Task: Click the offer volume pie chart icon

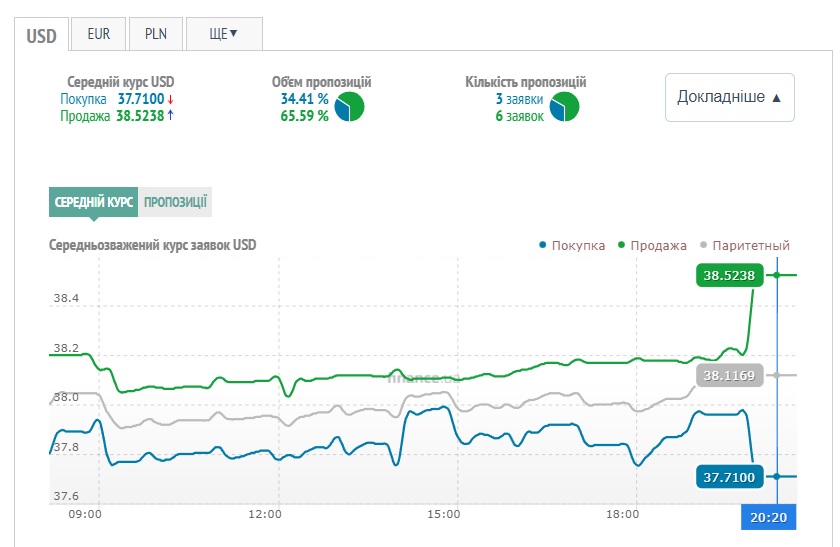Action: (x=349, y=107)
